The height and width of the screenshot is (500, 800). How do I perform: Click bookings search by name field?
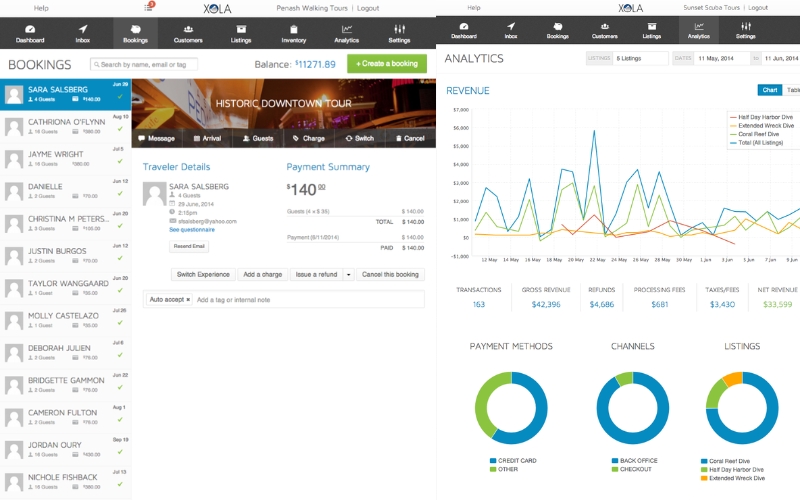click(144, 64)
